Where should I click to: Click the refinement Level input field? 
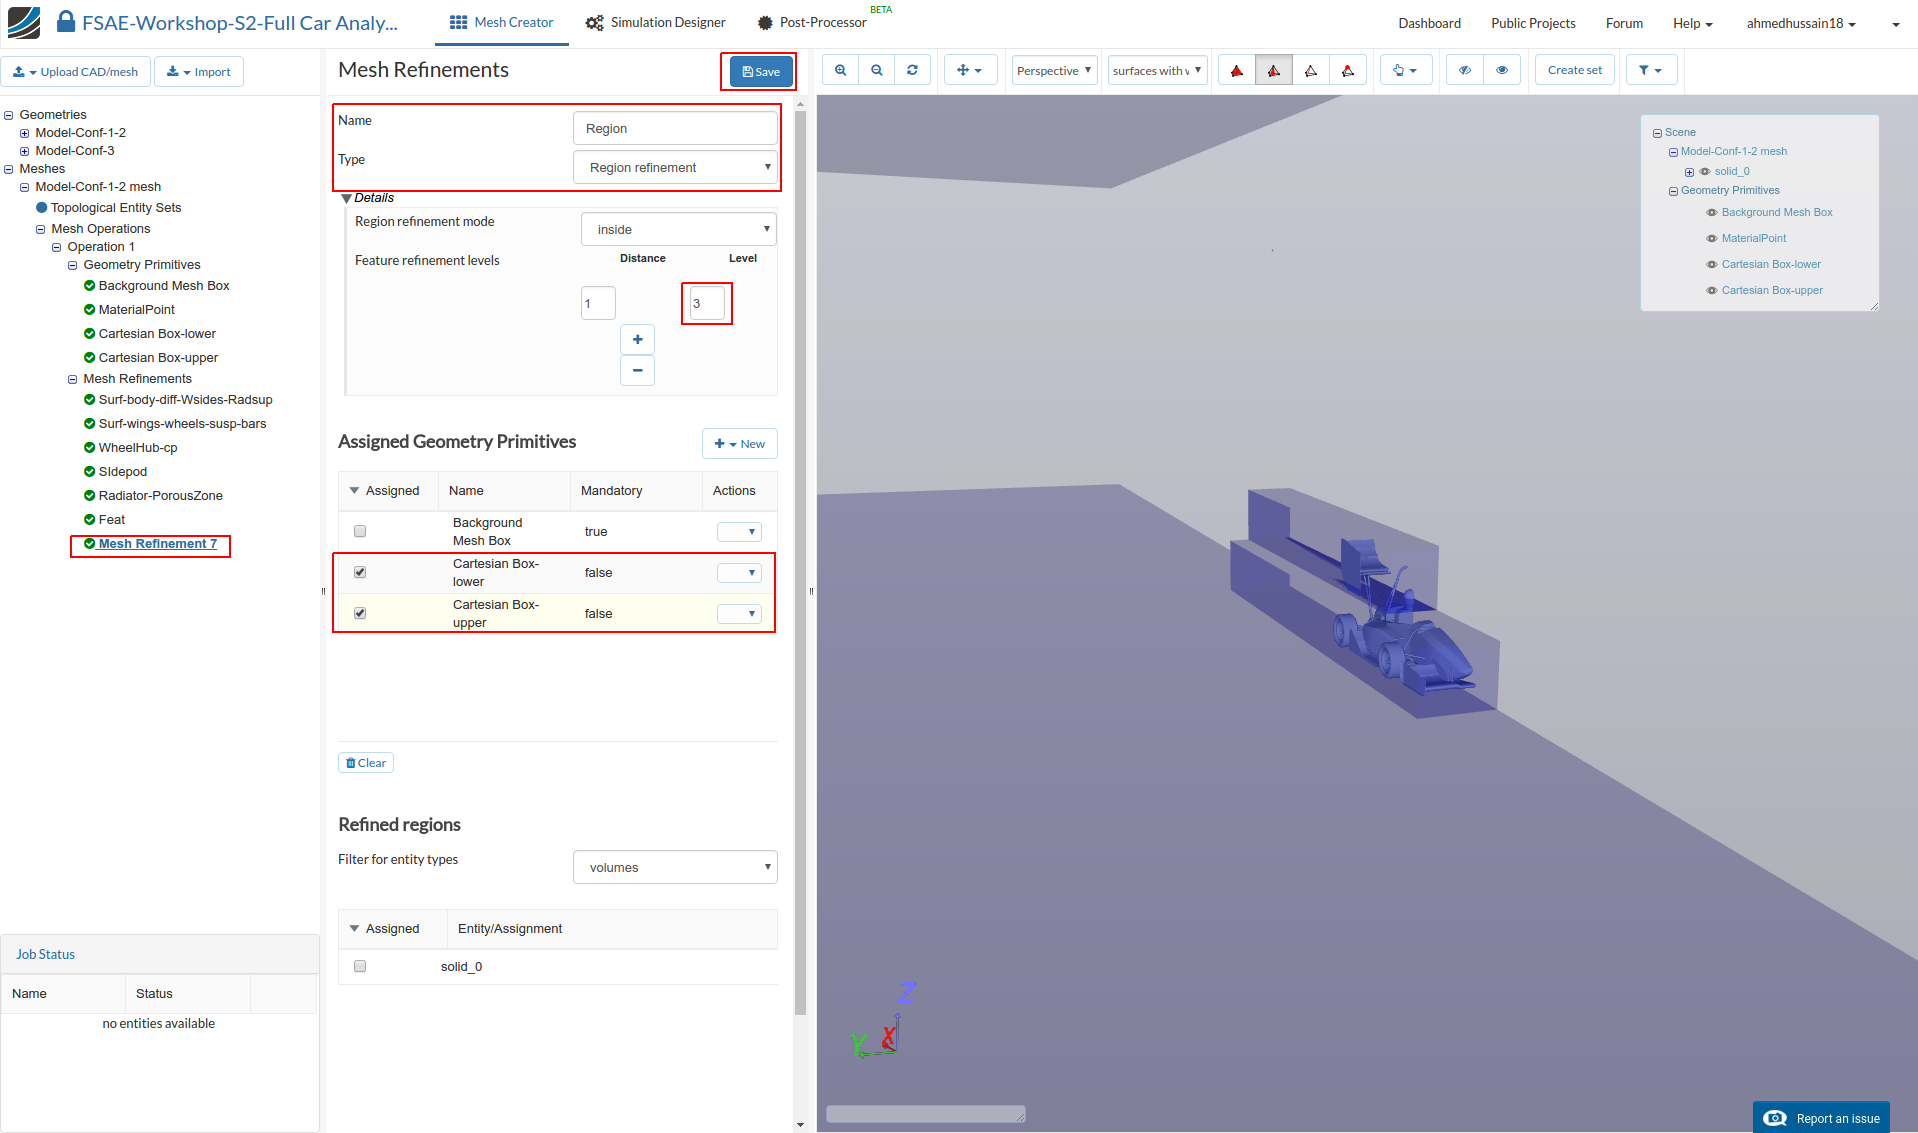(706, 303)
